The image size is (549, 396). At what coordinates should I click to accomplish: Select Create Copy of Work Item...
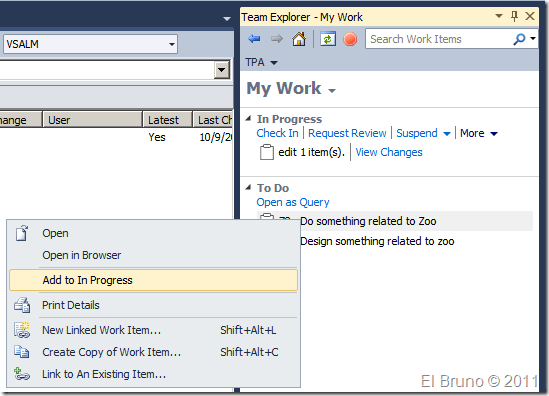(x=153, y=352)
